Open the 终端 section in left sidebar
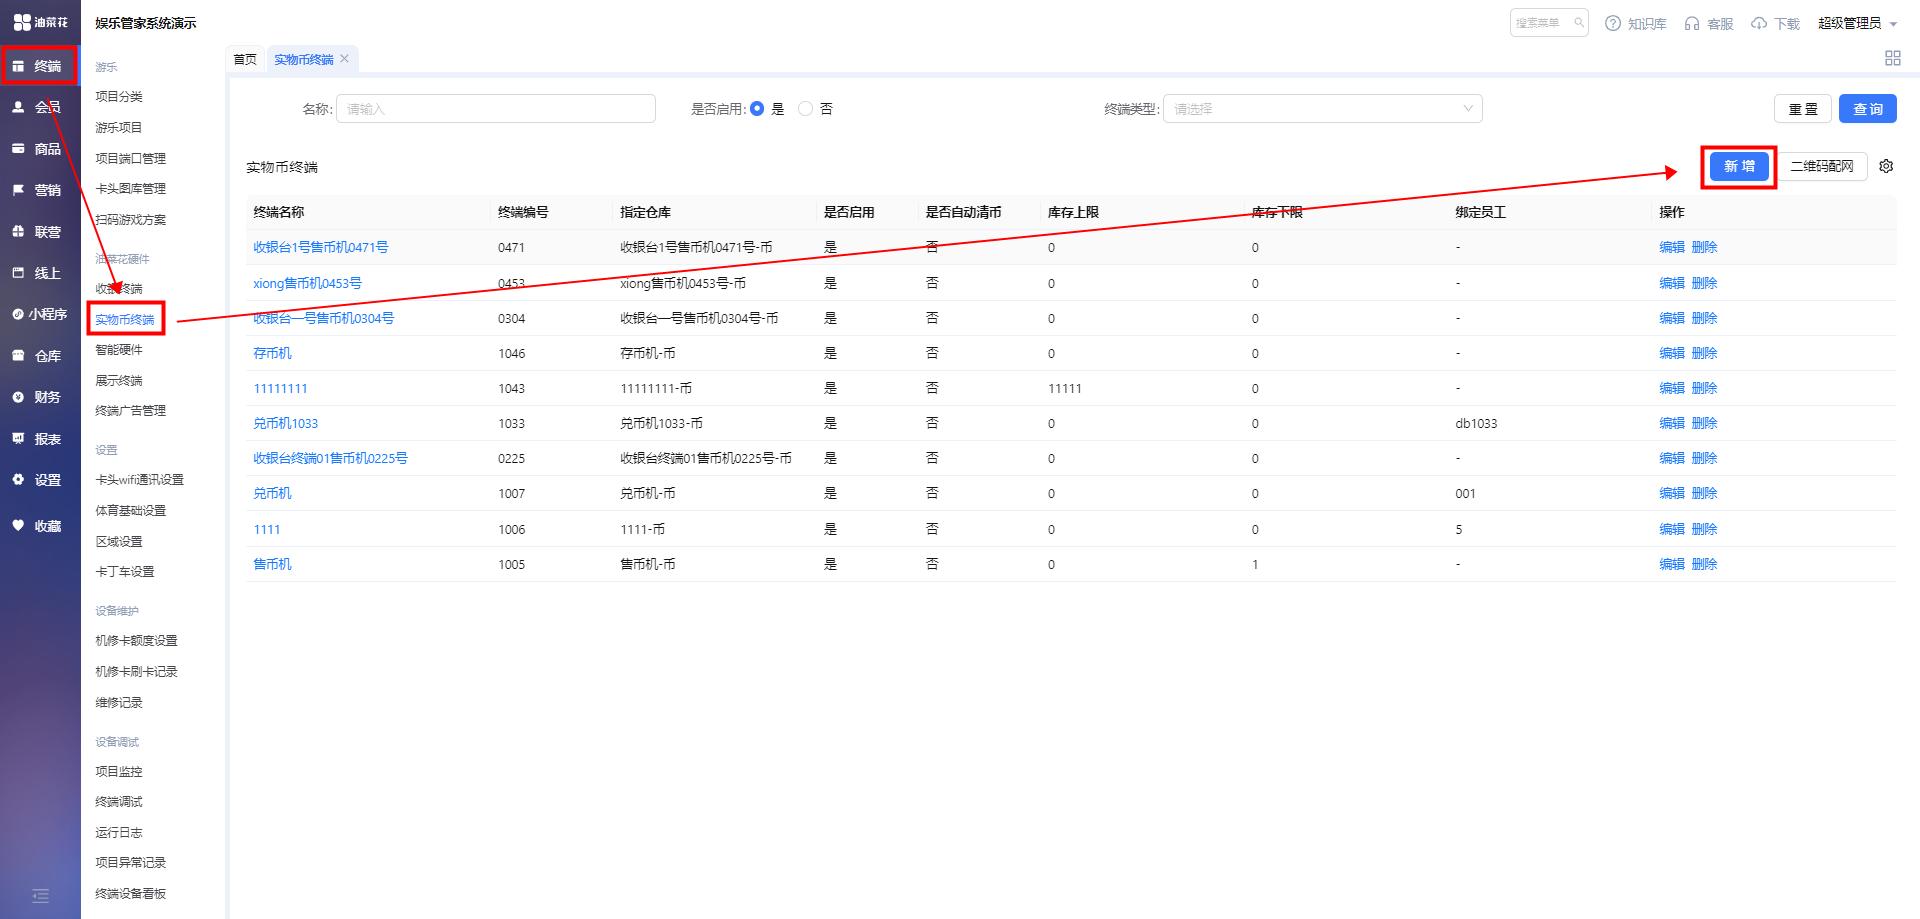This screenshot has width=1920, height=919. tap(39, 66)
